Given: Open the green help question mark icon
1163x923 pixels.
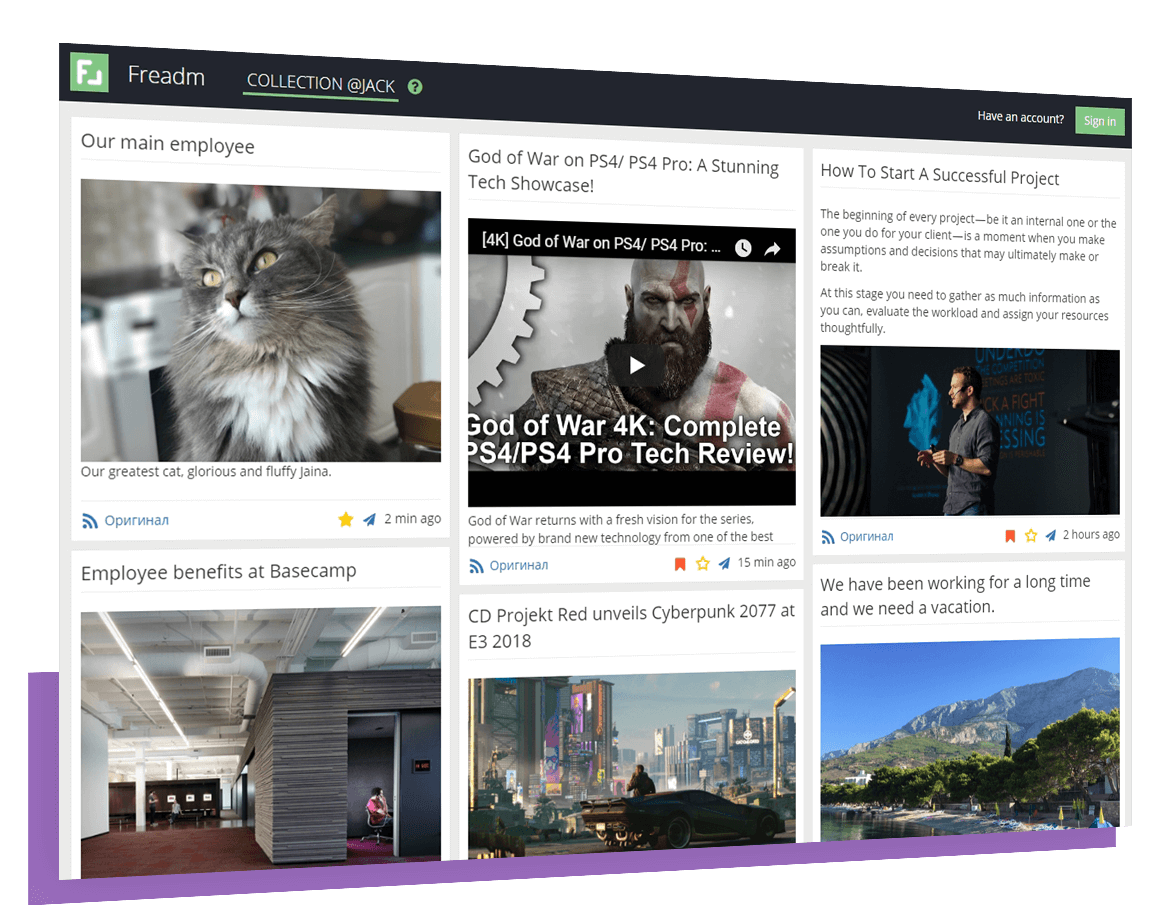Looking at the screenshot, I should point(415,87).
